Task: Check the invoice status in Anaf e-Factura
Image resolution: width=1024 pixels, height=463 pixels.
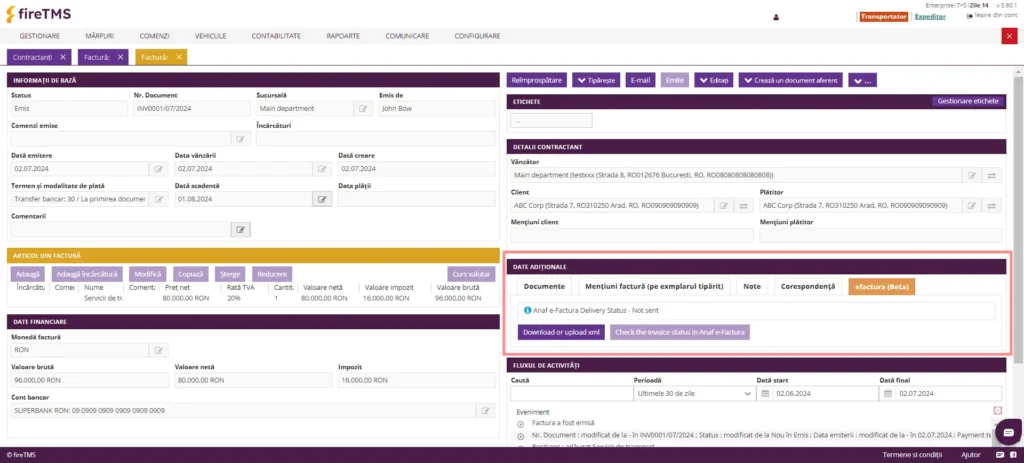Action: click(x=680, y=332)
